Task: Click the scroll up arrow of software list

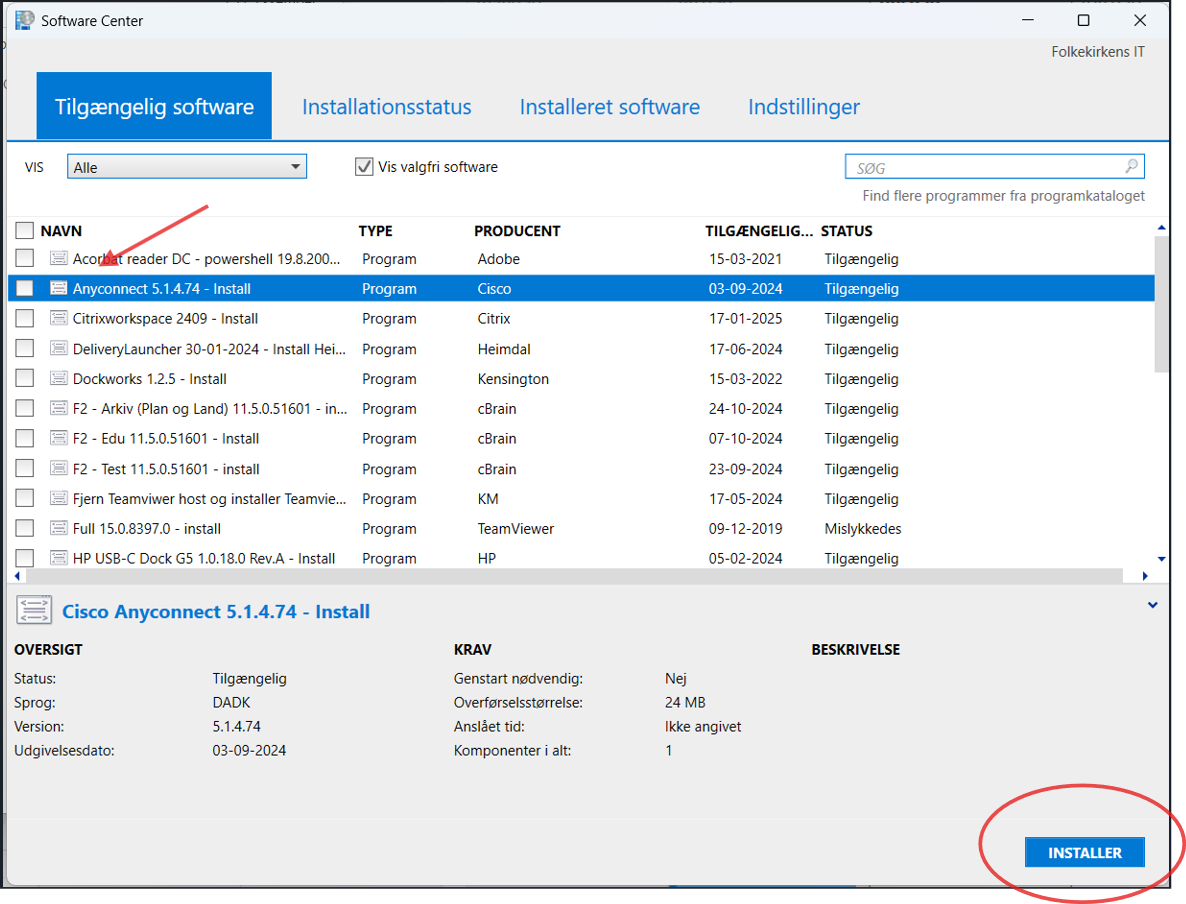Action: (x=1161, y=228)
